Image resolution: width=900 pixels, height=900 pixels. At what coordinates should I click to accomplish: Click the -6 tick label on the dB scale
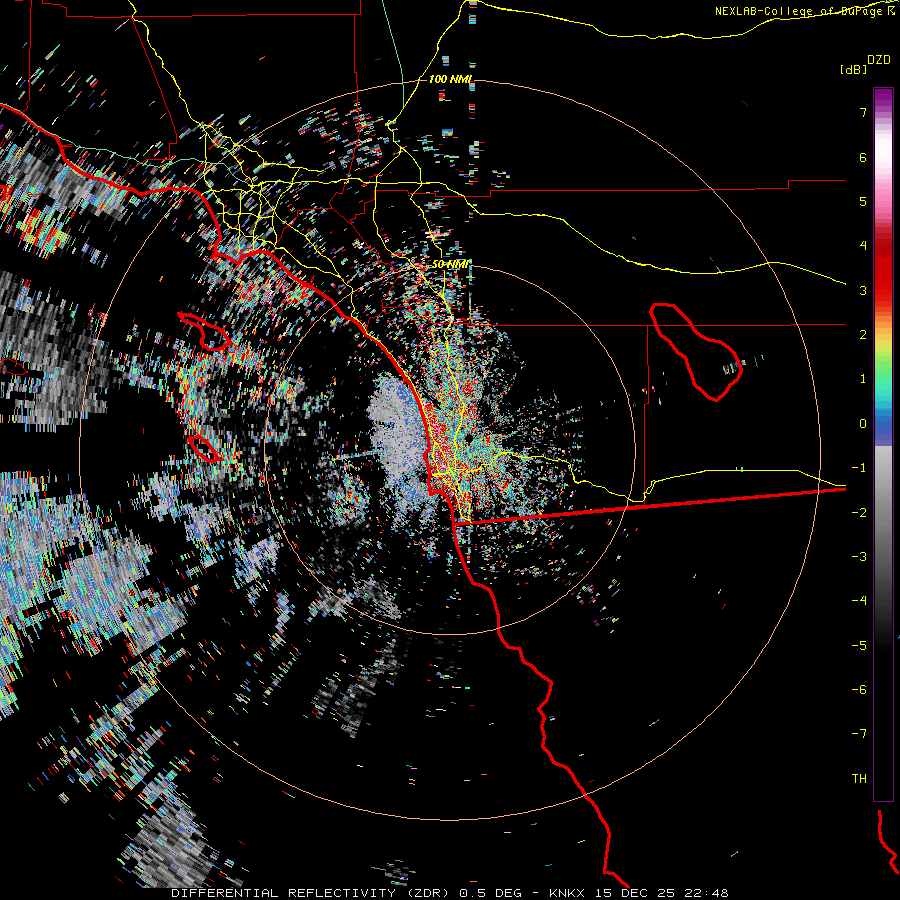pos(859,690)
